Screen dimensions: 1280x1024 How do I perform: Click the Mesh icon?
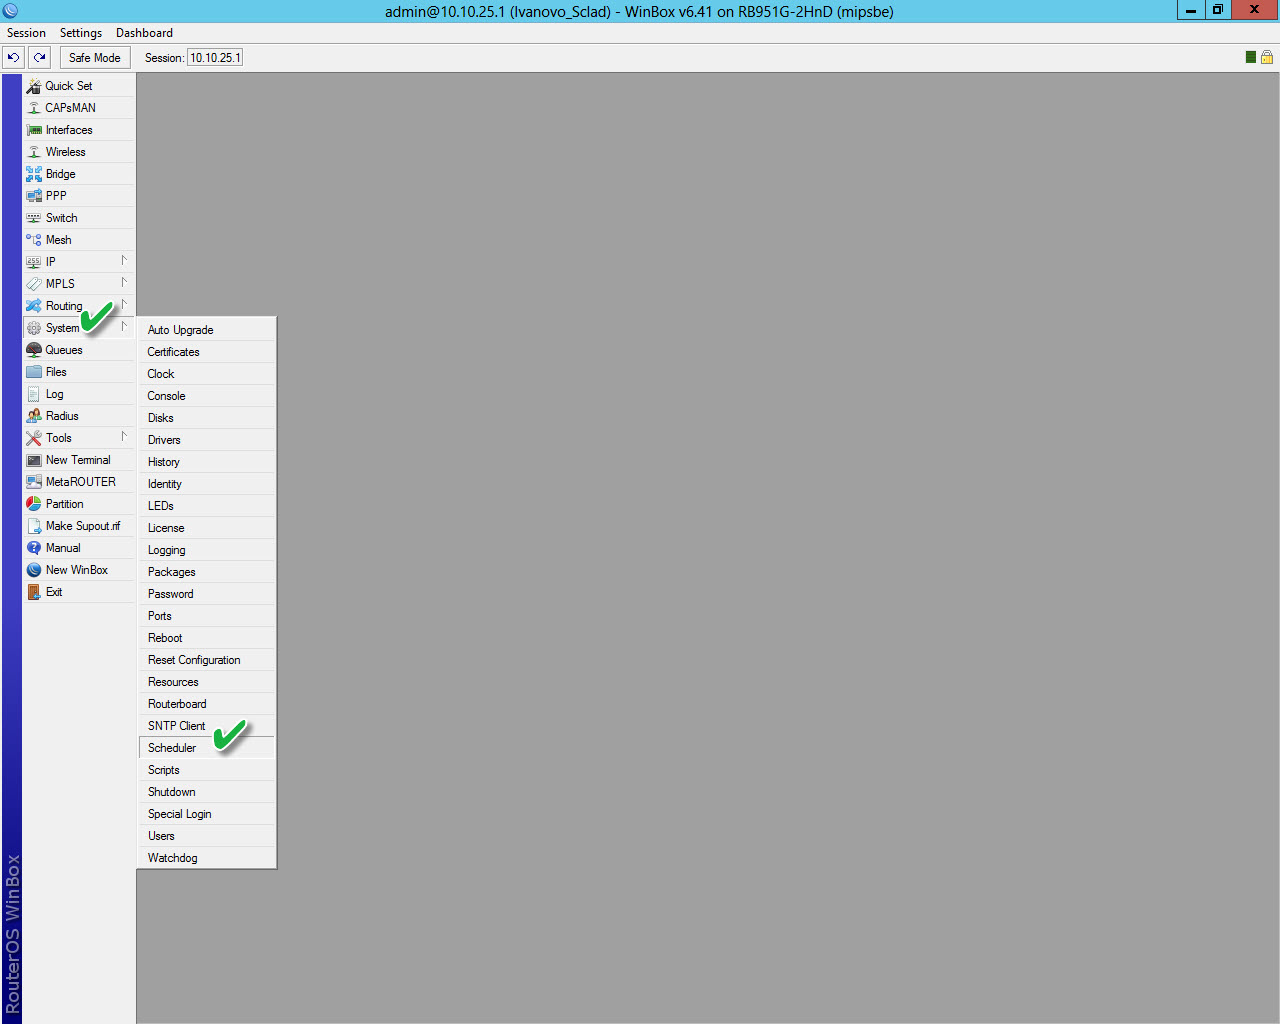[34, 240]
